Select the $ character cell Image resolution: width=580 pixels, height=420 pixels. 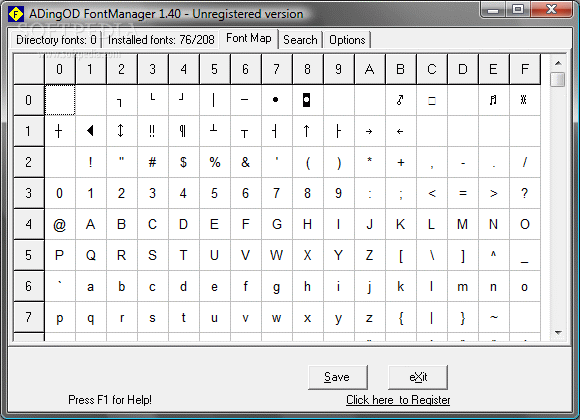183,162
